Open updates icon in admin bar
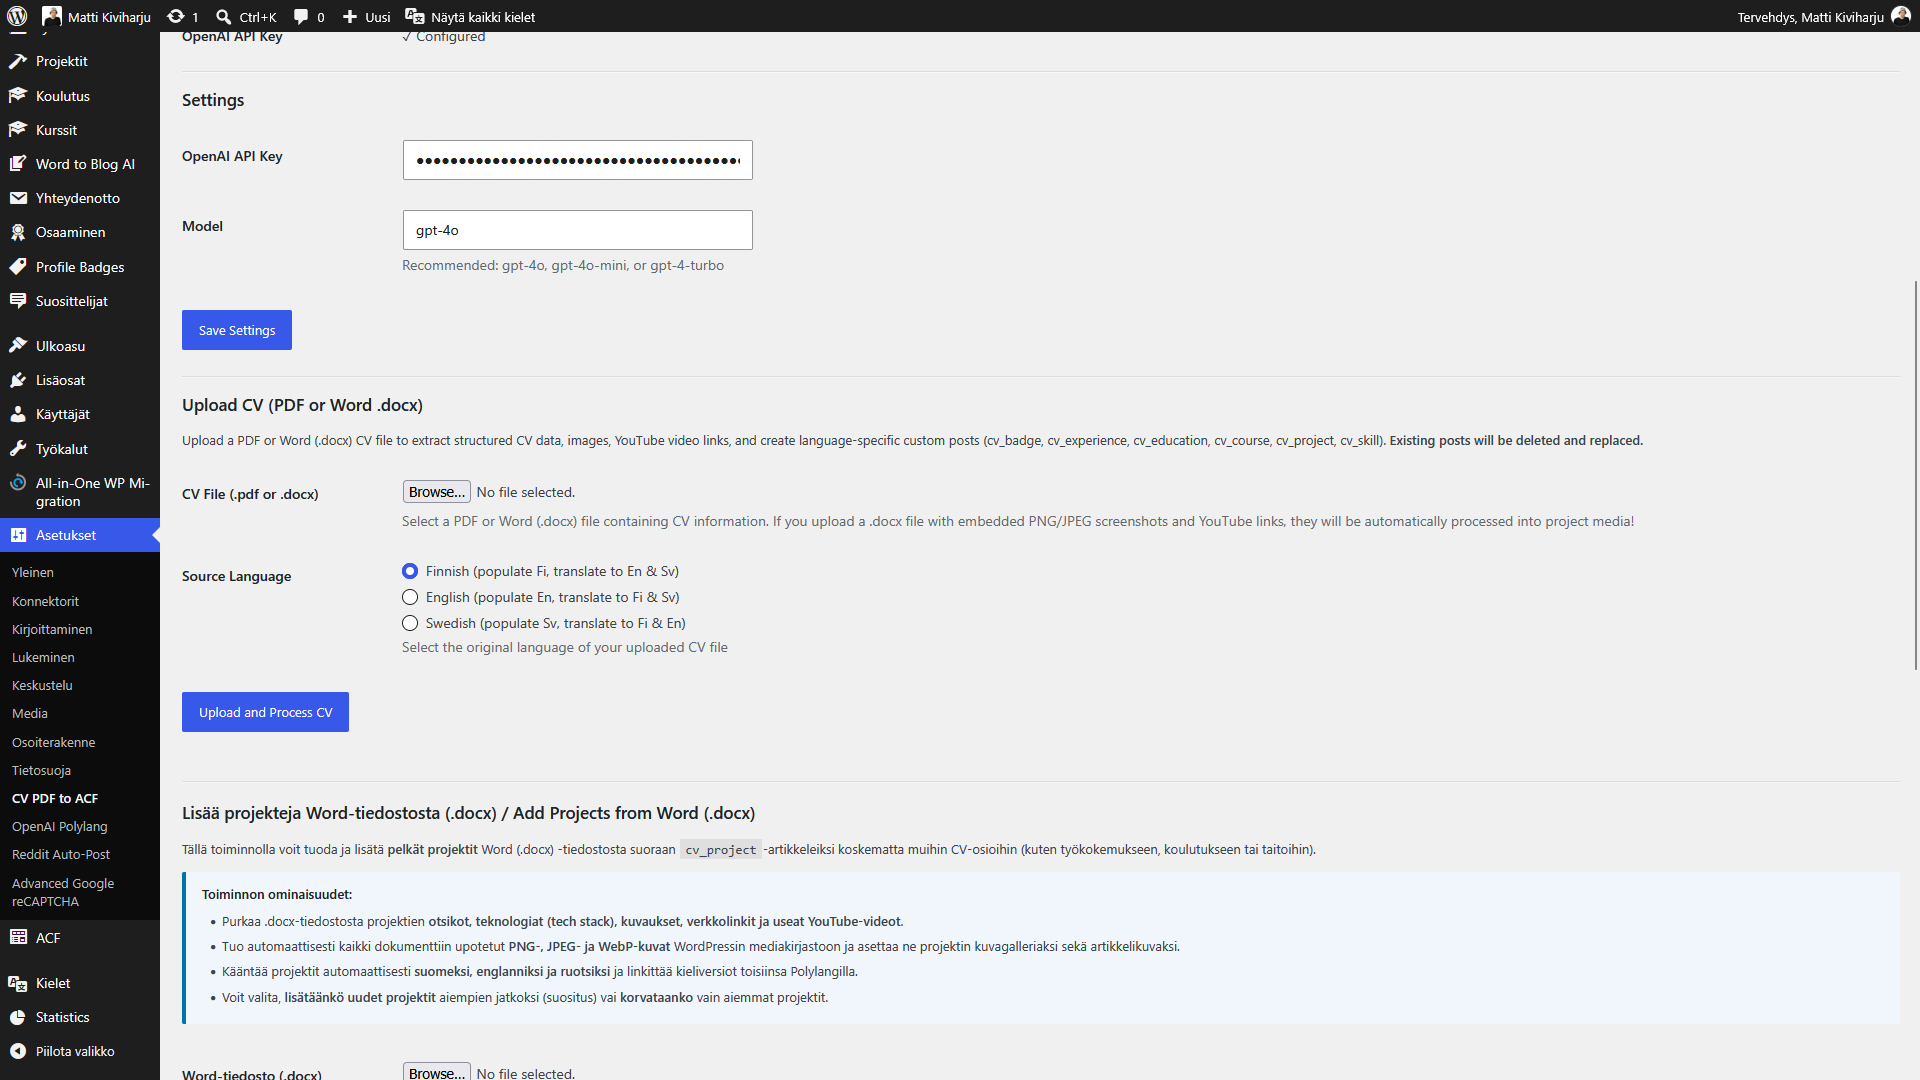1920x1080 pixels. [x=176, y=17]
